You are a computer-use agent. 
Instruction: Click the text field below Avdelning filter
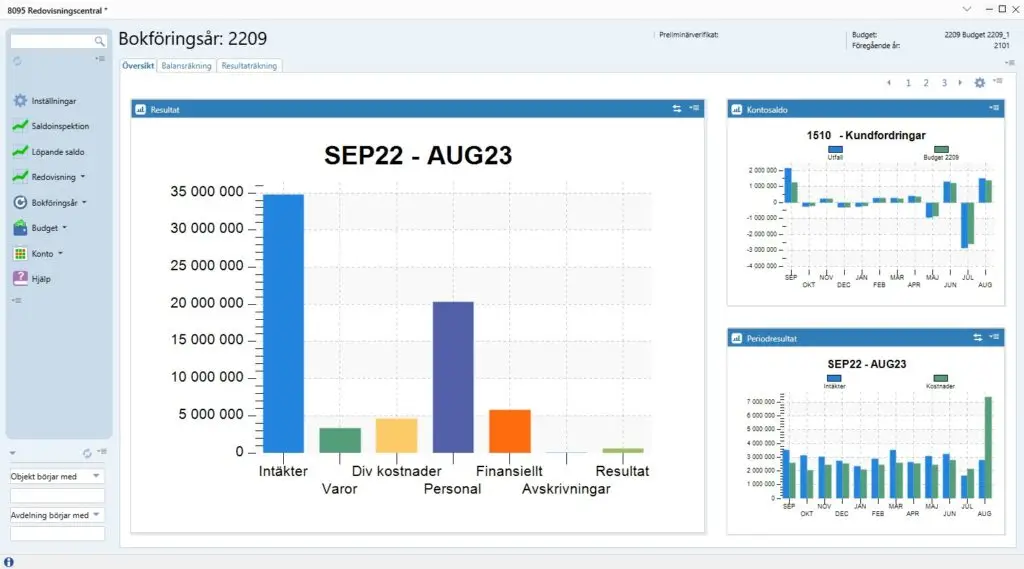coord(57,534)
